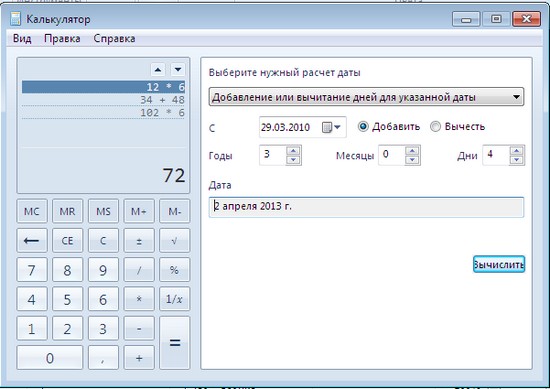Screen dimensions: 550x389
Task: Click the Дни number field
Action: [x=496, y=155]
